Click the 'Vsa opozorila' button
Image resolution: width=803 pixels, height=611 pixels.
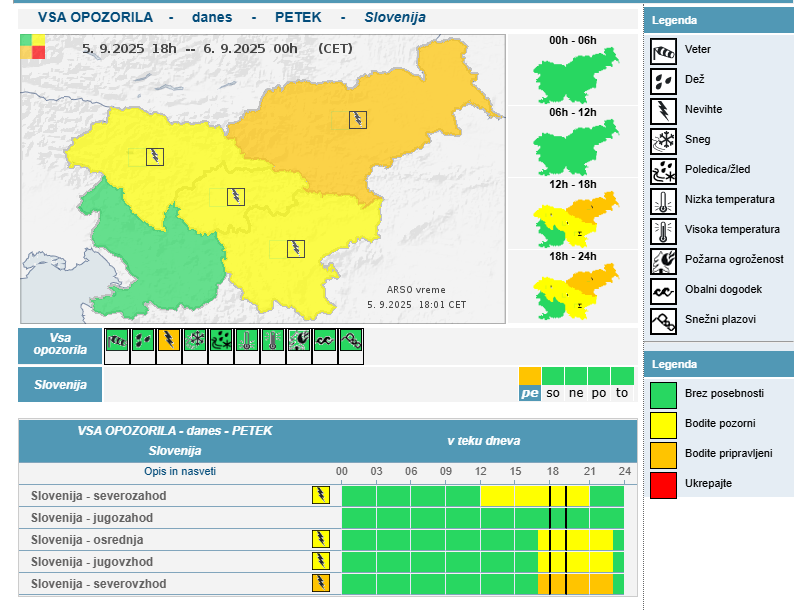tap(60, 343)
